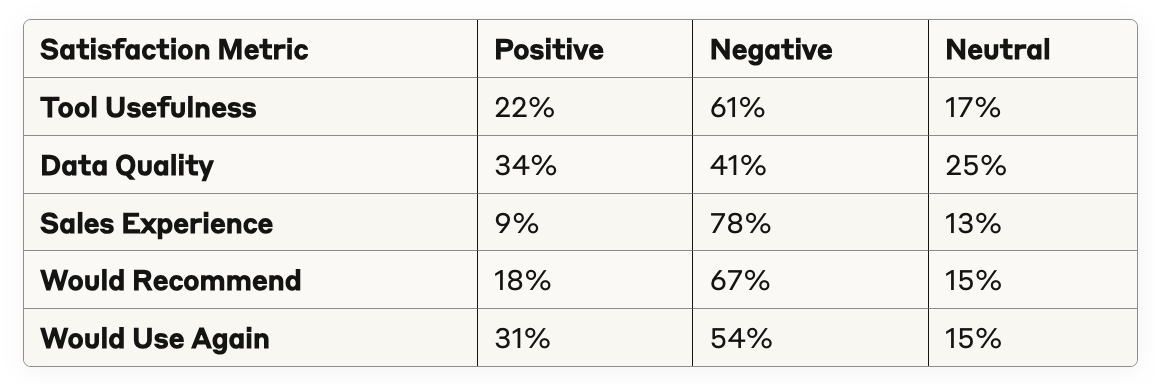The width and height of the screenshot is (1154, 384).
Task: Click the Sales Experience row label
Action: coord(157,223)
